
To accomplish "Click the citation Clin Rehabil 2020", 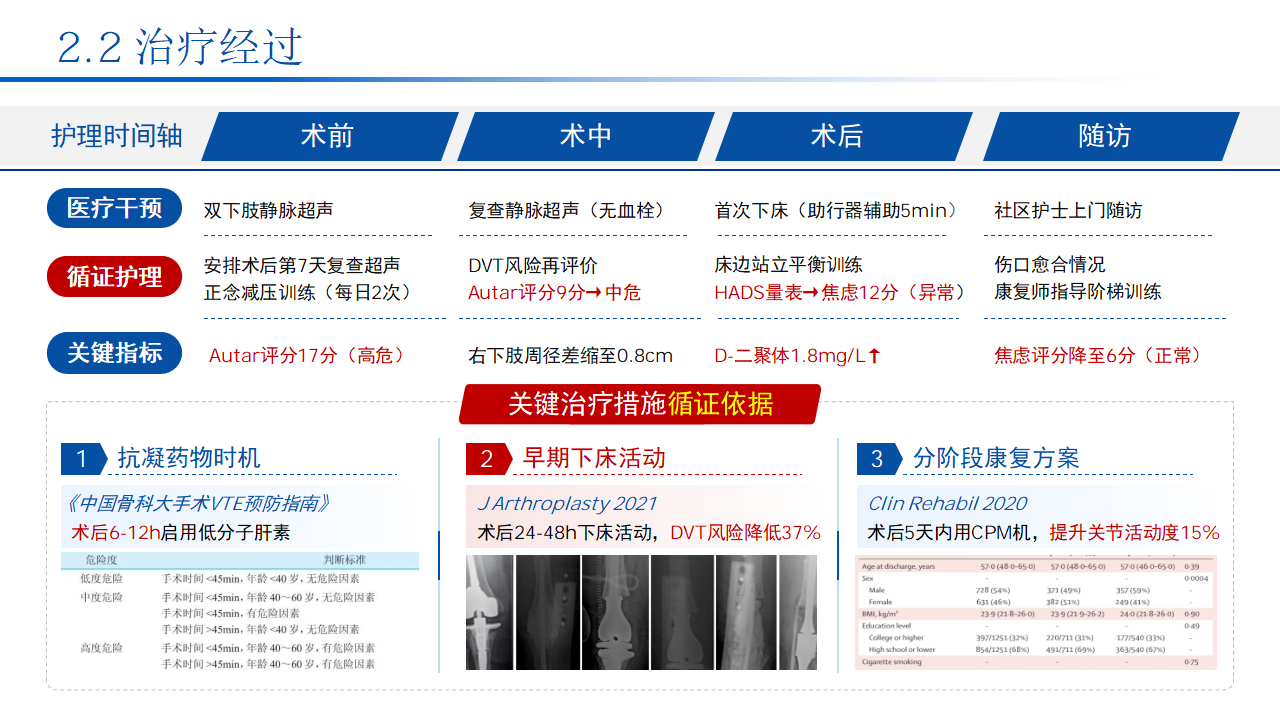I will (947, 503).
